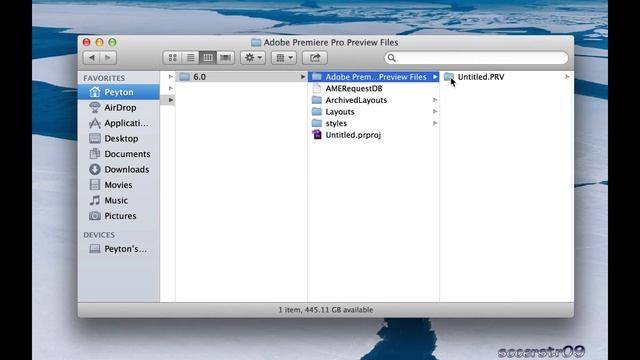The width and height of the screenshot is (640, 360).
Task: Expand arrow next to Layouts
Action: pyautogui.click(x=435, y=111)
